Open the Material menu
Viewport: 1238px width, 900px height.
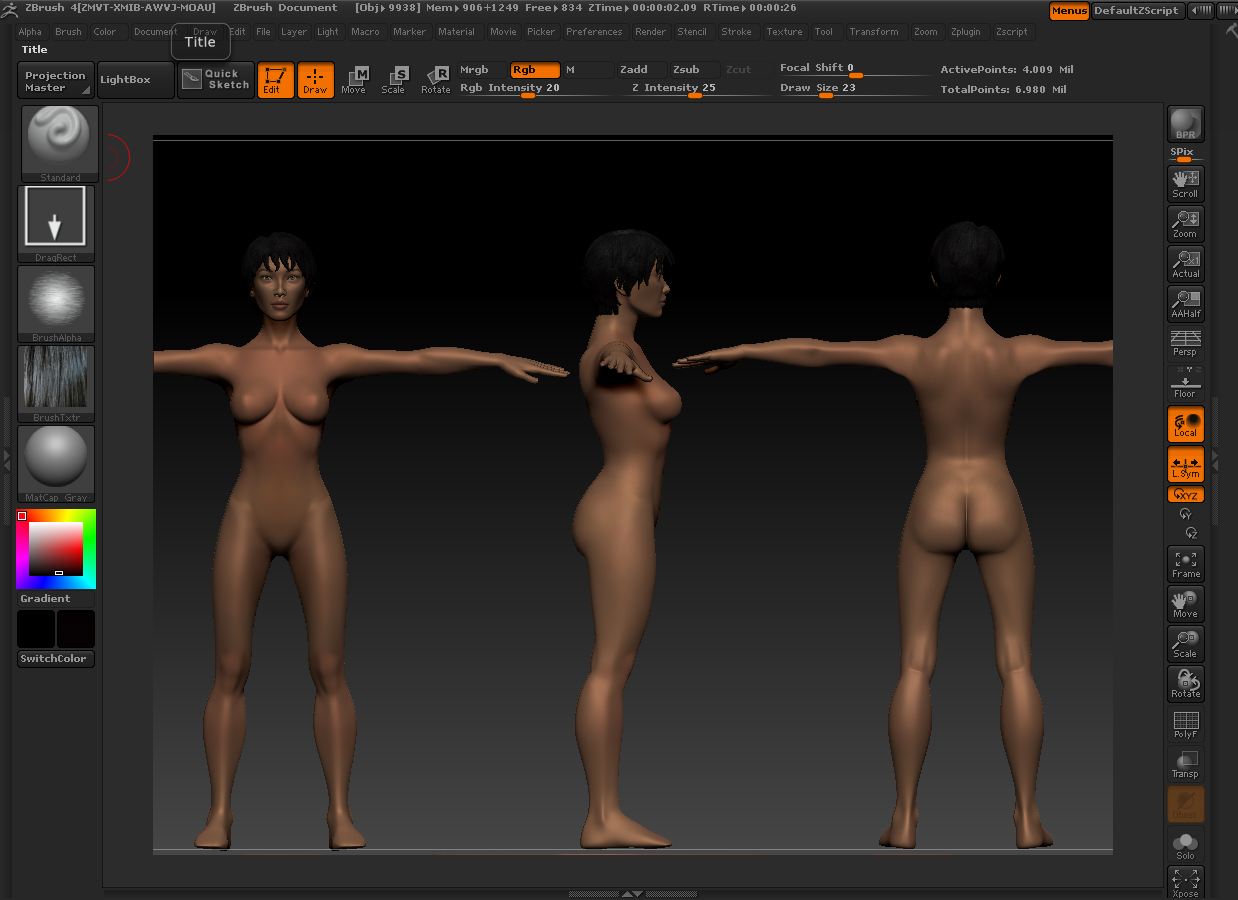tap(456, 32)
